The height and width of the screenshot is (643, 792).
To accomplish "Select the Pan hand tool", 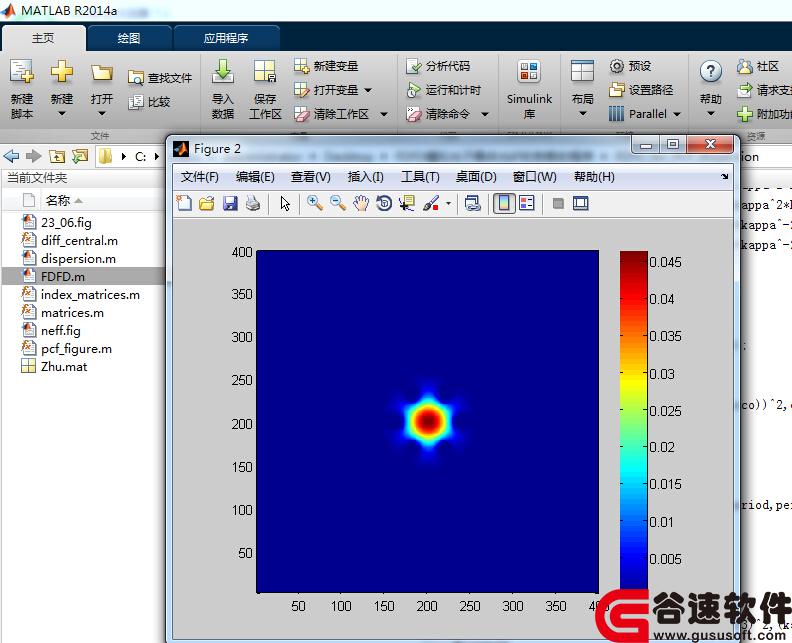I will click(361, 204).
